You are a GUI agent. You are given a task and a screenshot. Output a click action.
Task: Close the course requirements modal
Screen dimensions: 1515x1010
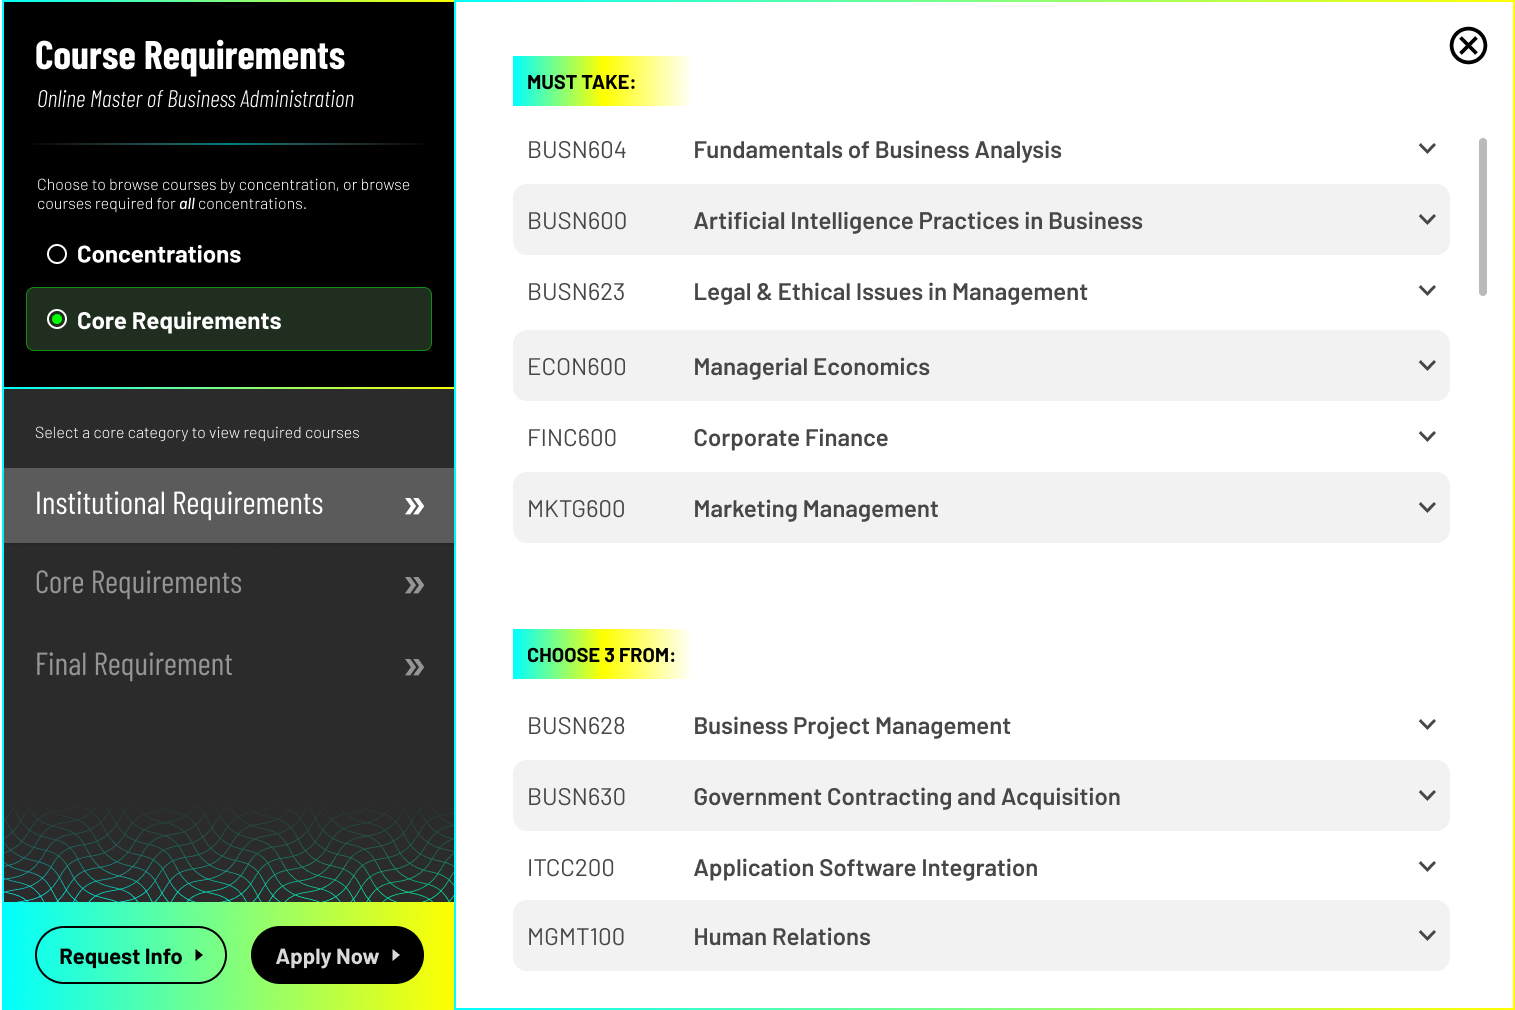pos(1468,46)
